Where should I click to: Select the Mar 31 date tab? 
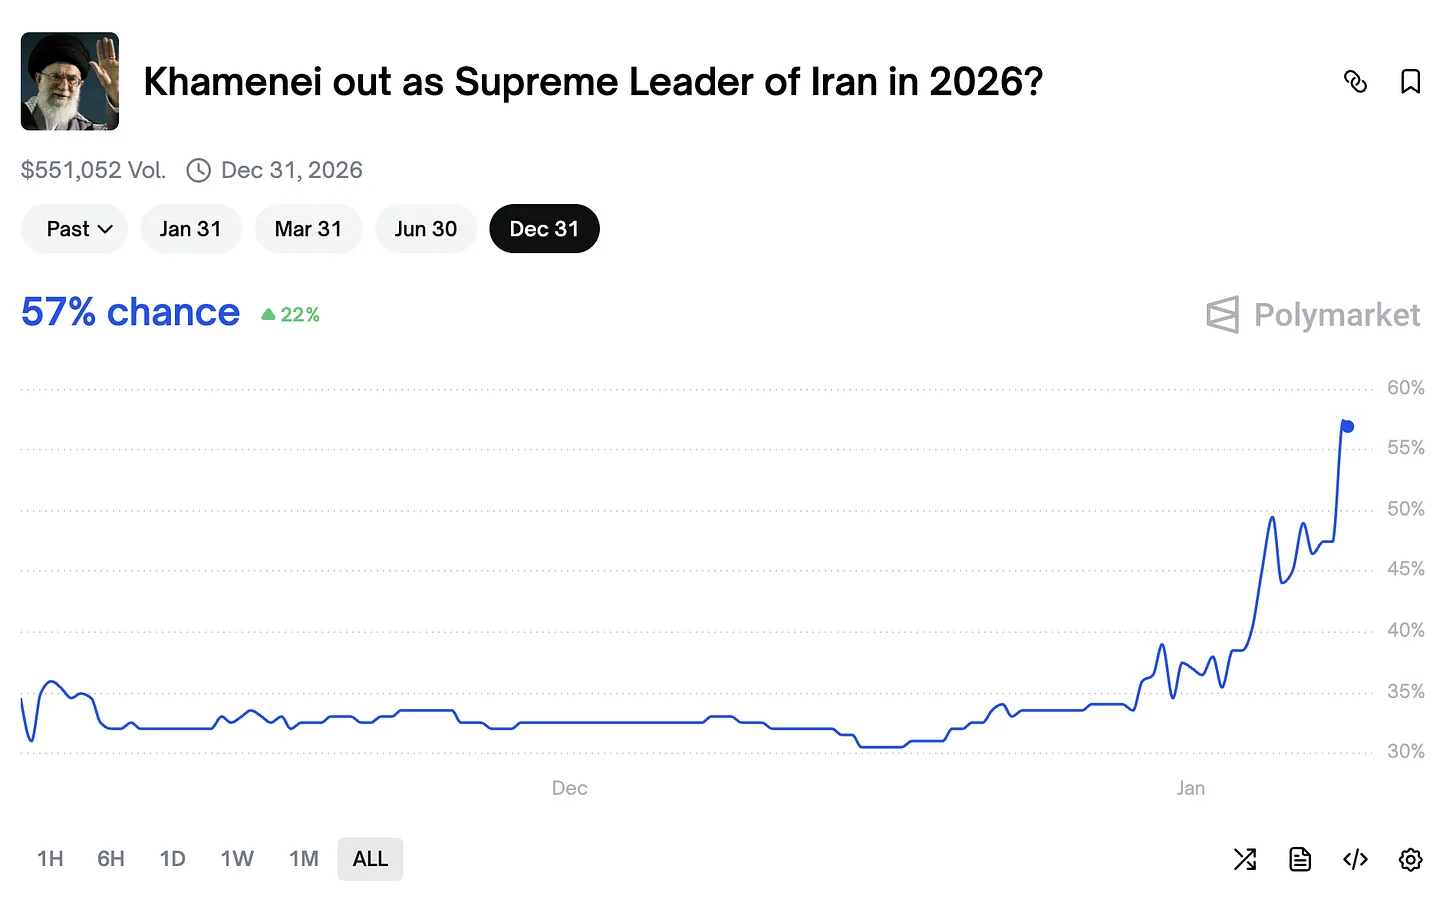tap(308, 229)
